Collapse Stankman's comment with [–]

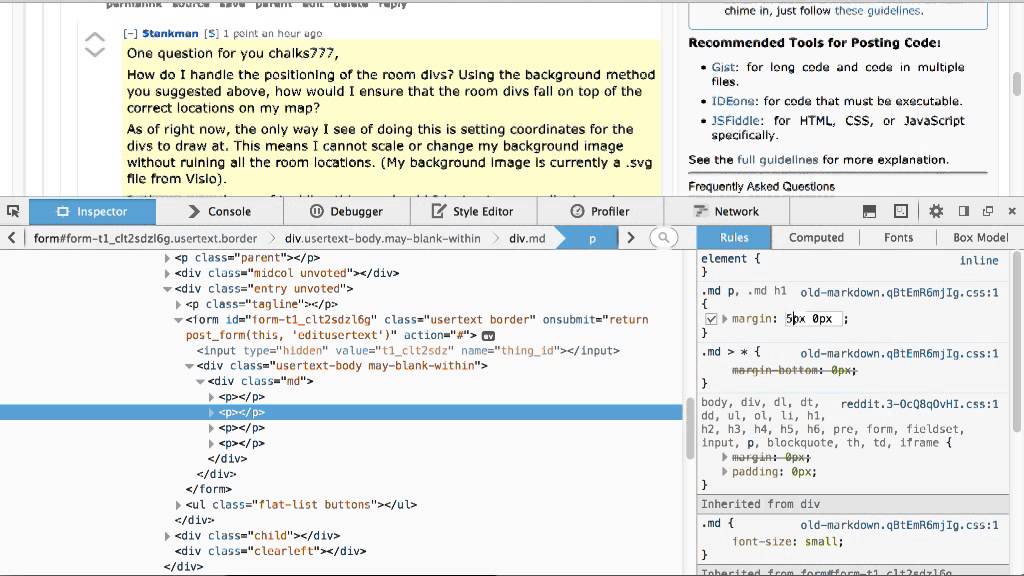coord(130,33)
